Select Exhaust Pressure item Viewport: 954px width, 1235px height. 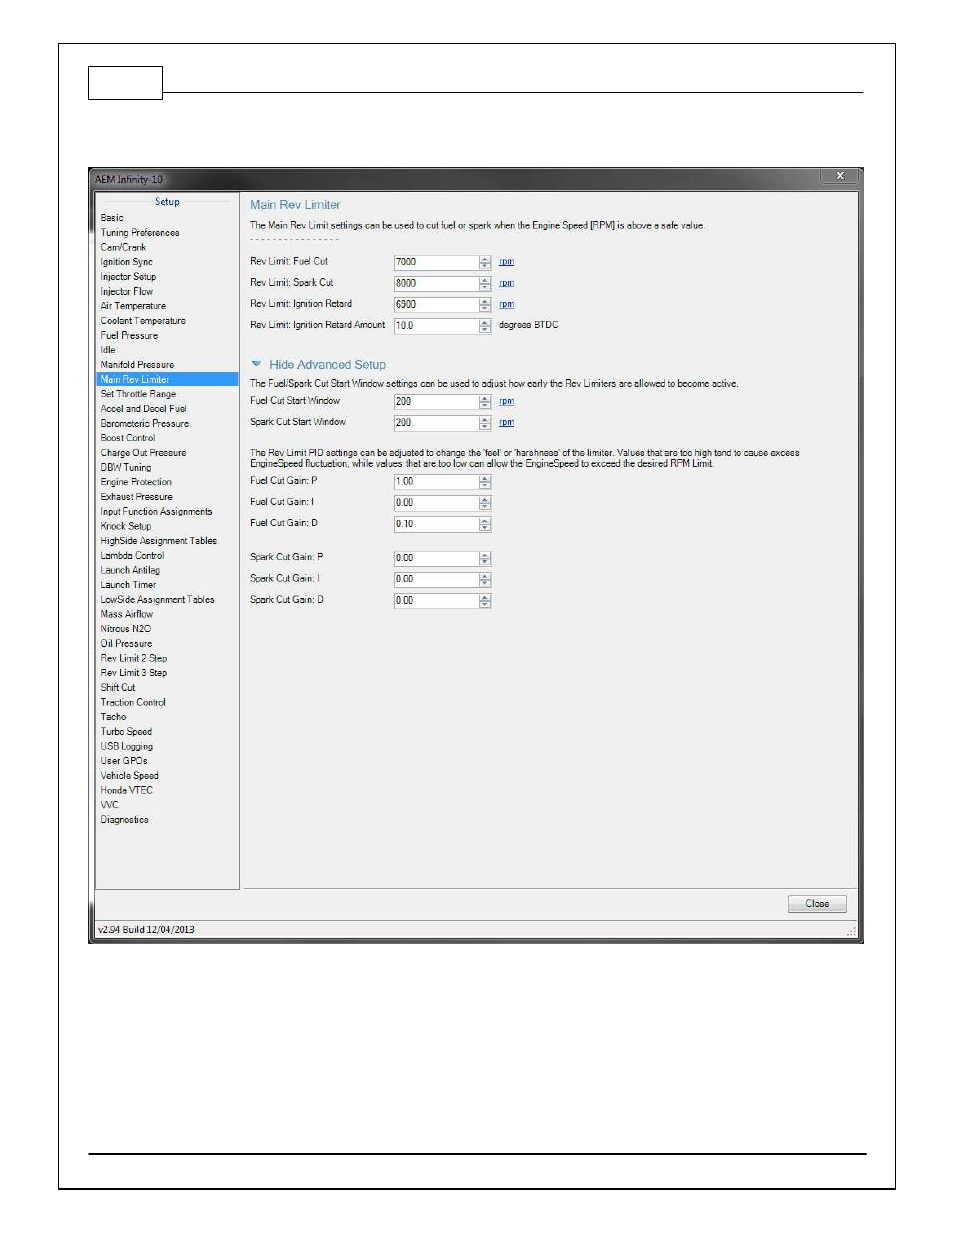tap(136, 497)
